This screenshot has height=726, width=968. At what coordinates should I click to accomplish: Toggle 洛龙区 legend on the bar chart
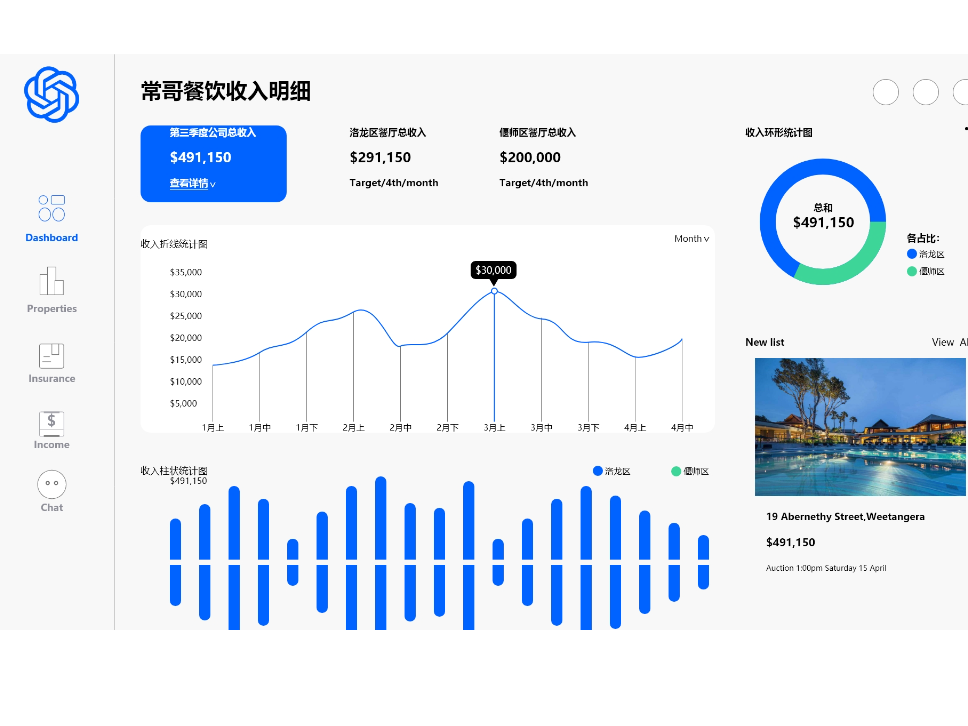[x=612, y=470]
